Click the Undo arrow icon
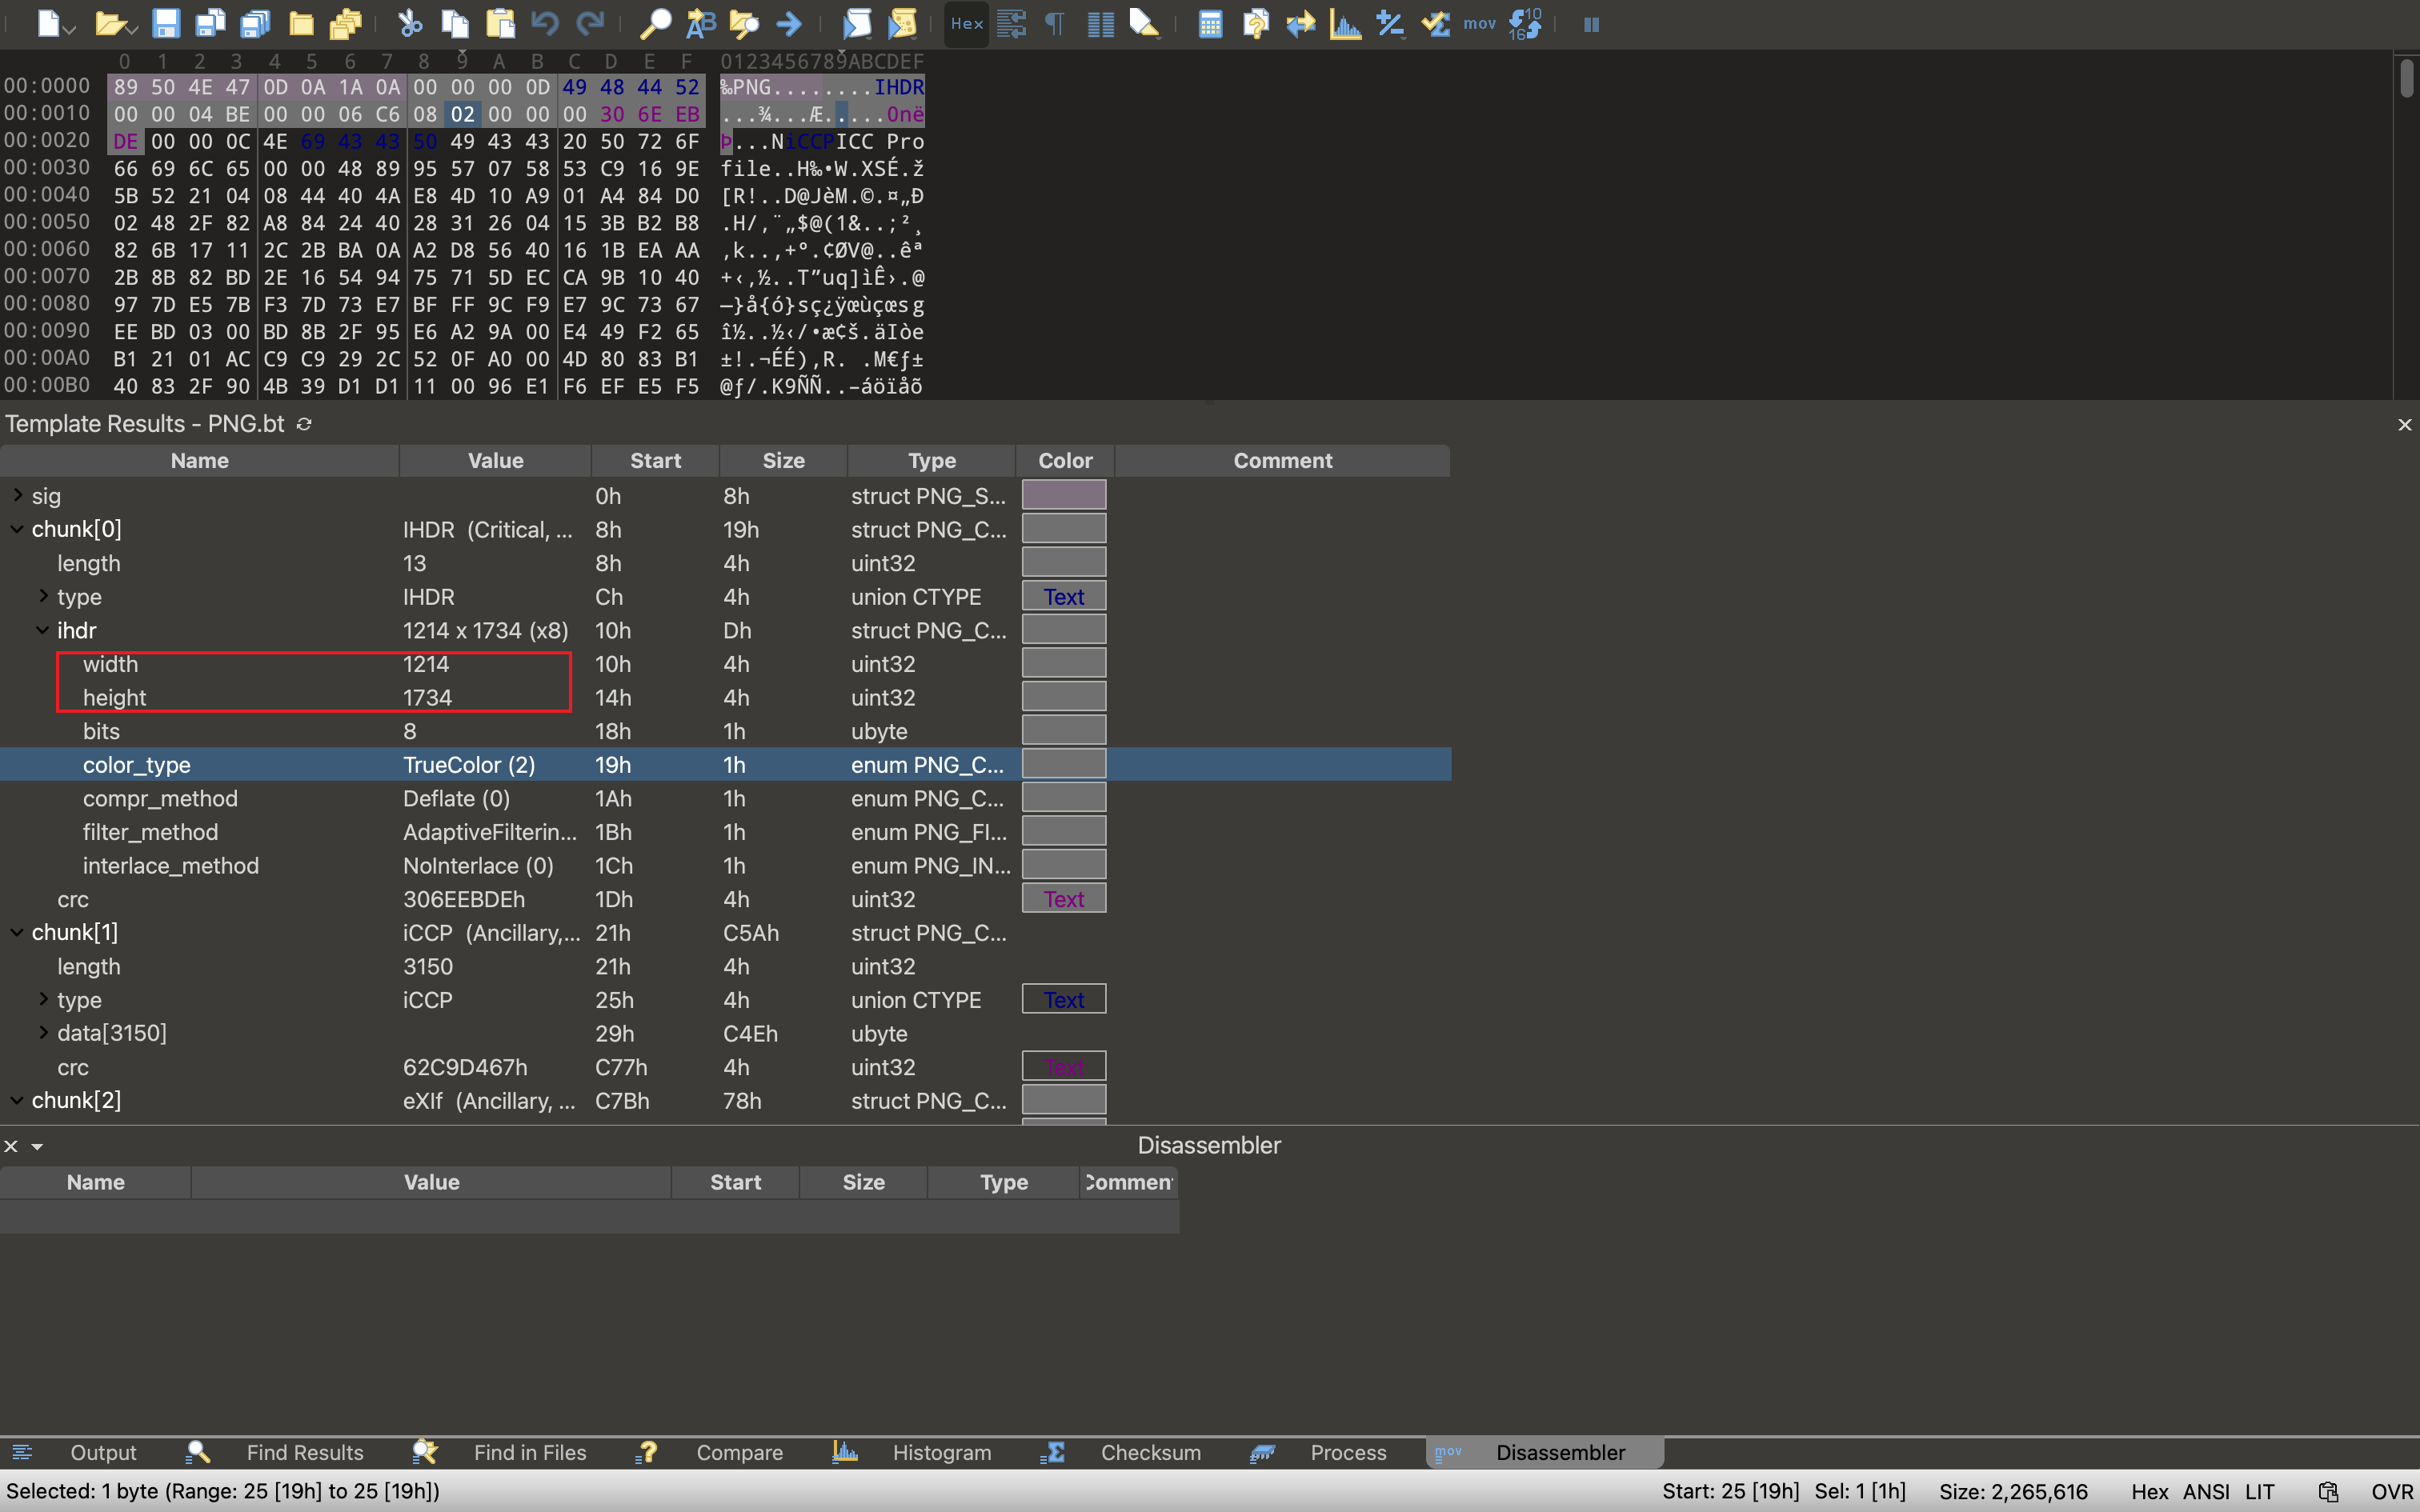This screenshot has height=1512, width=2420. 545,23
